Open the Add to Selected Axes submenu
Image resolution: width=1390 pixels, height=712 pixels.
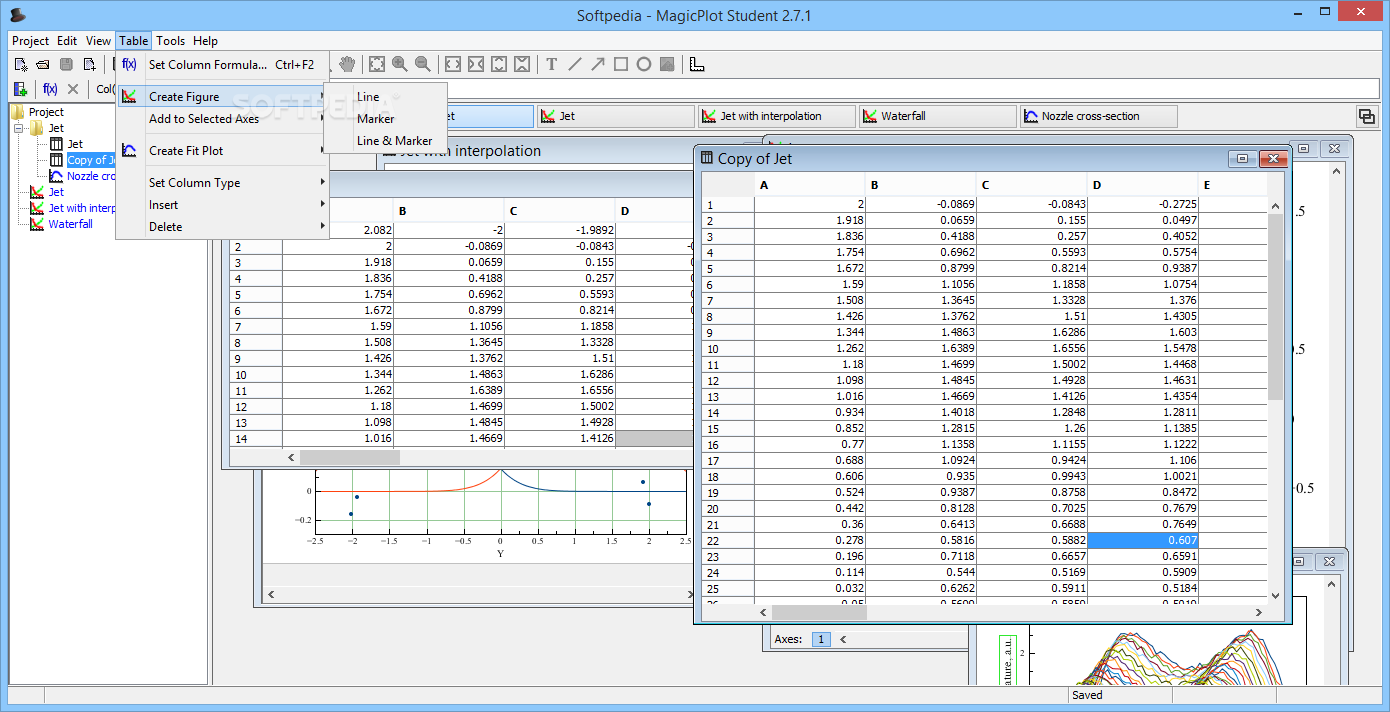(x=222, y=119)
